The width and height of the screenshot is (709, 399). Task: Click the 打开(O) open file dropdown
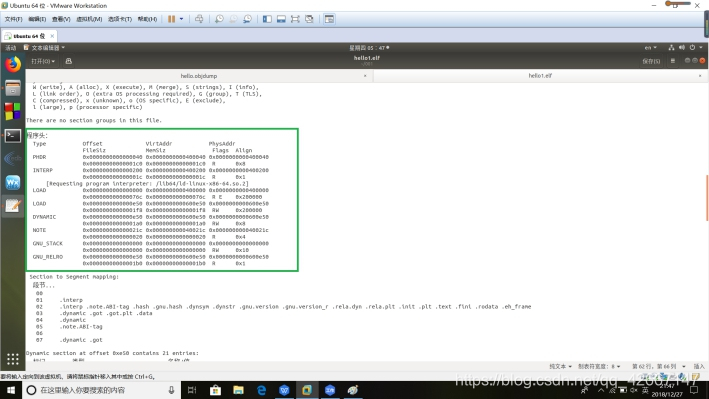click(43, 61)
